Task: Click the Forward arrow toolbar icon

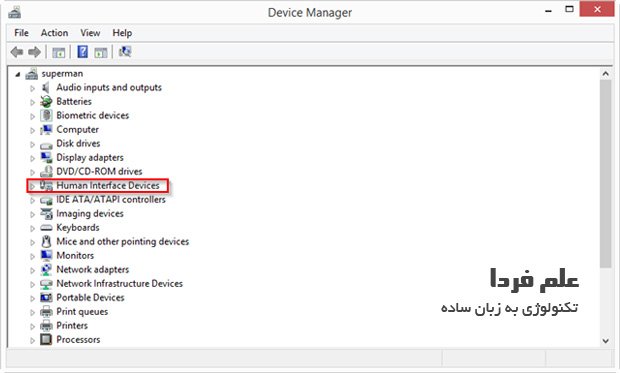Action: point(35,52)
